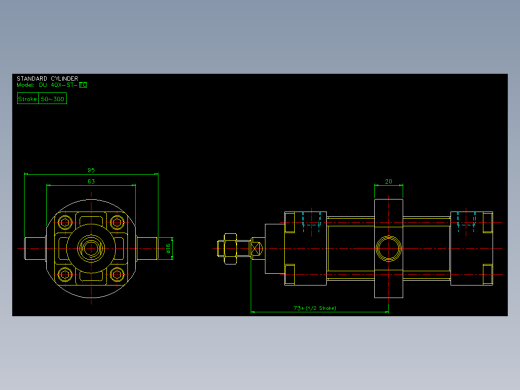Click the 'Stroke' table cell

[x=28, y=99]
